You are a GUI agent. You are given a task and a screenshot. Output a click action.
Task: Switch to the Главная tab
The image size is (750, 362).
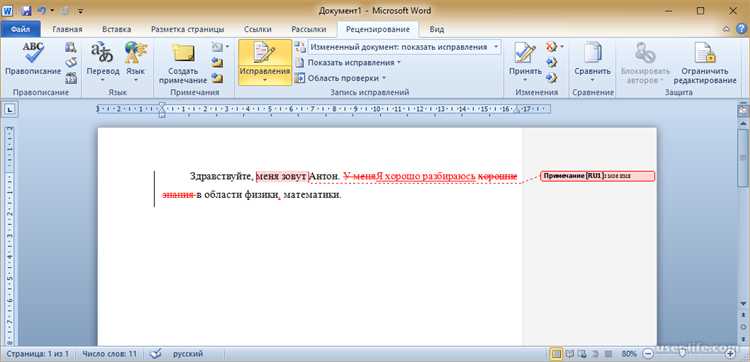click(x=67, y=29)
